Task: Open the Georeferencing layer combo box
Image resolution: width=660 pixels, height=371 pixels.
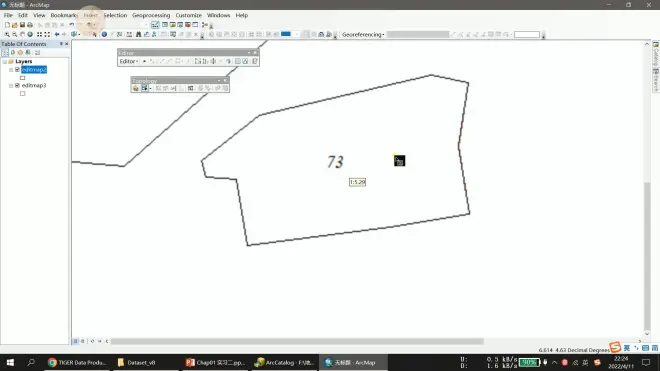Action: pos(418,35)
